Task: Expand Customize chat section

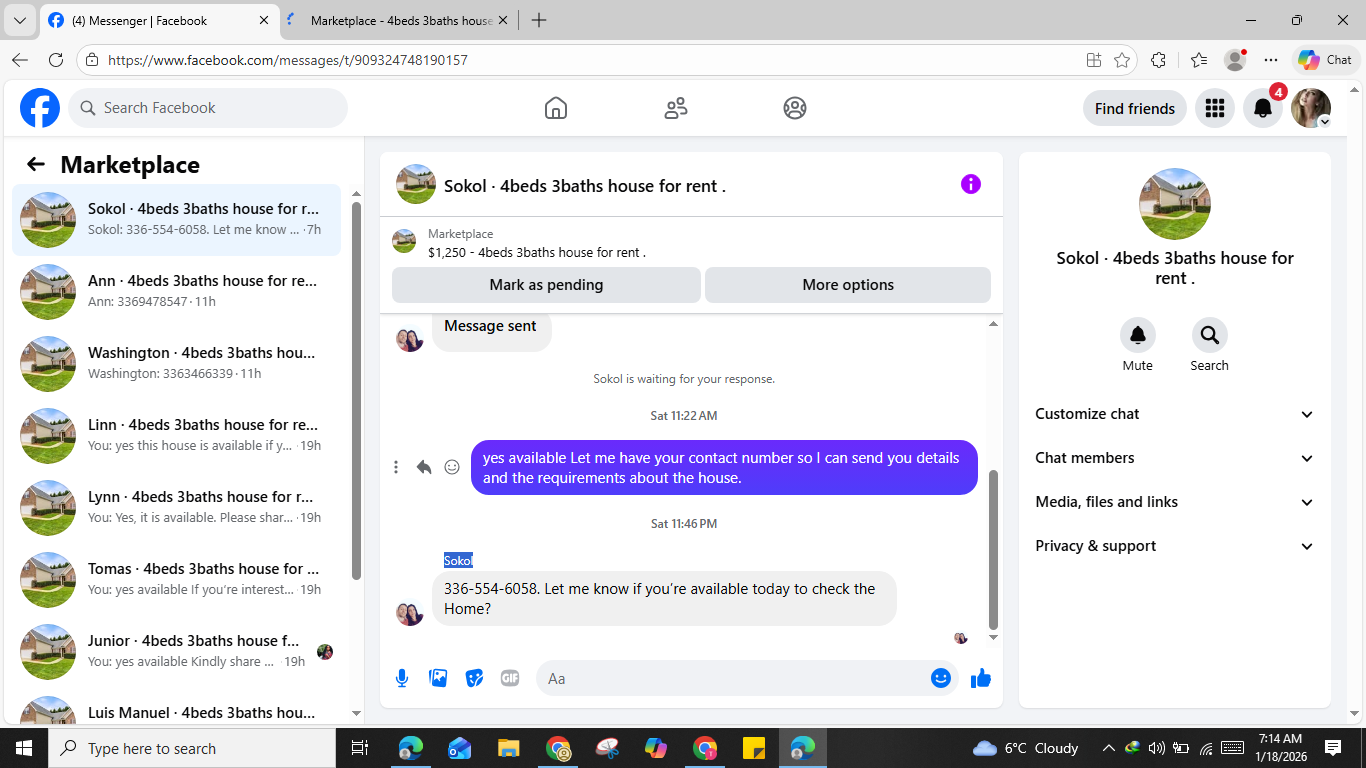Action: pyautogui.click(x=1175, y=414)
